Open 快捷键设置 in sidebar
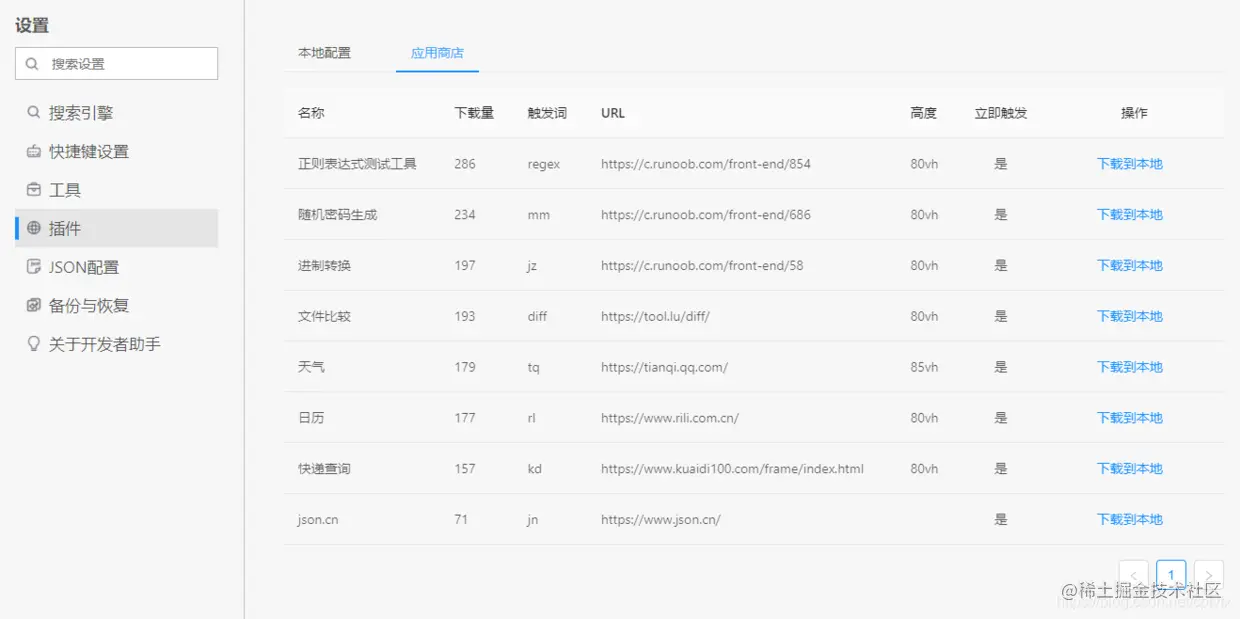The height and width of the screenshot is (619, 1240). 116,152
